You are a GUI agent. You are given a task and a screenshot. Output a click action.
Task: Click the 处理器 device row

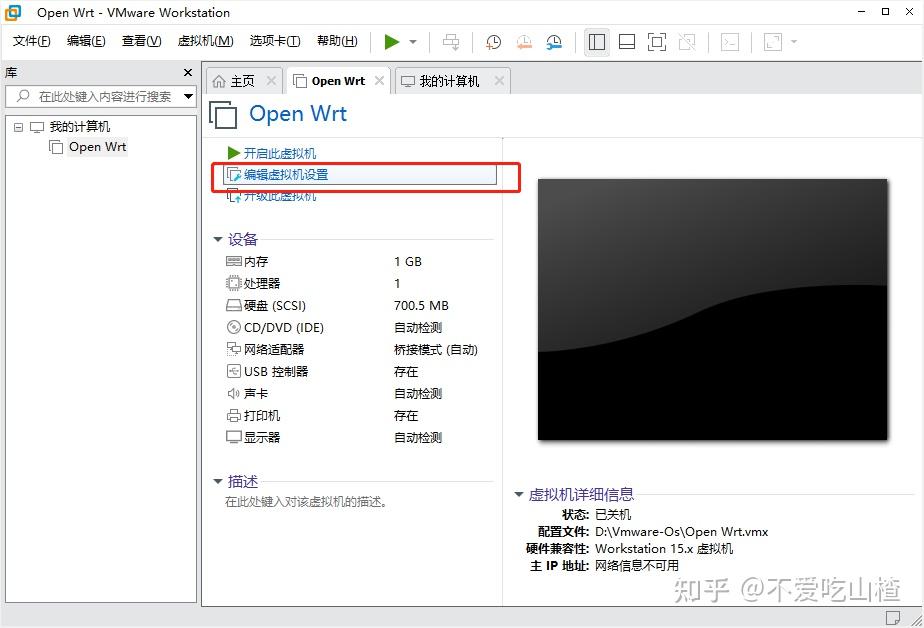point(358,283)
